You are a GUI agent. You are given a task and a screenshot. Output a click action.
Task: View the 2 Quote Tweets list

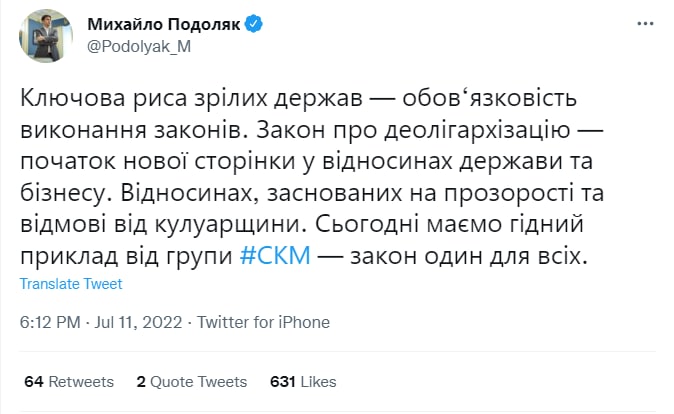[x=191, y=382]
